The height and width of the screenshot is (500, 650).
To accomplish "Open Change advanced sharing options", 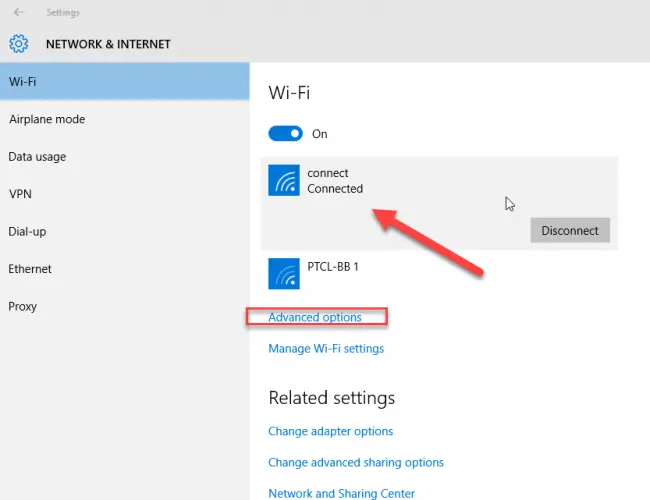I will (356, 462).
